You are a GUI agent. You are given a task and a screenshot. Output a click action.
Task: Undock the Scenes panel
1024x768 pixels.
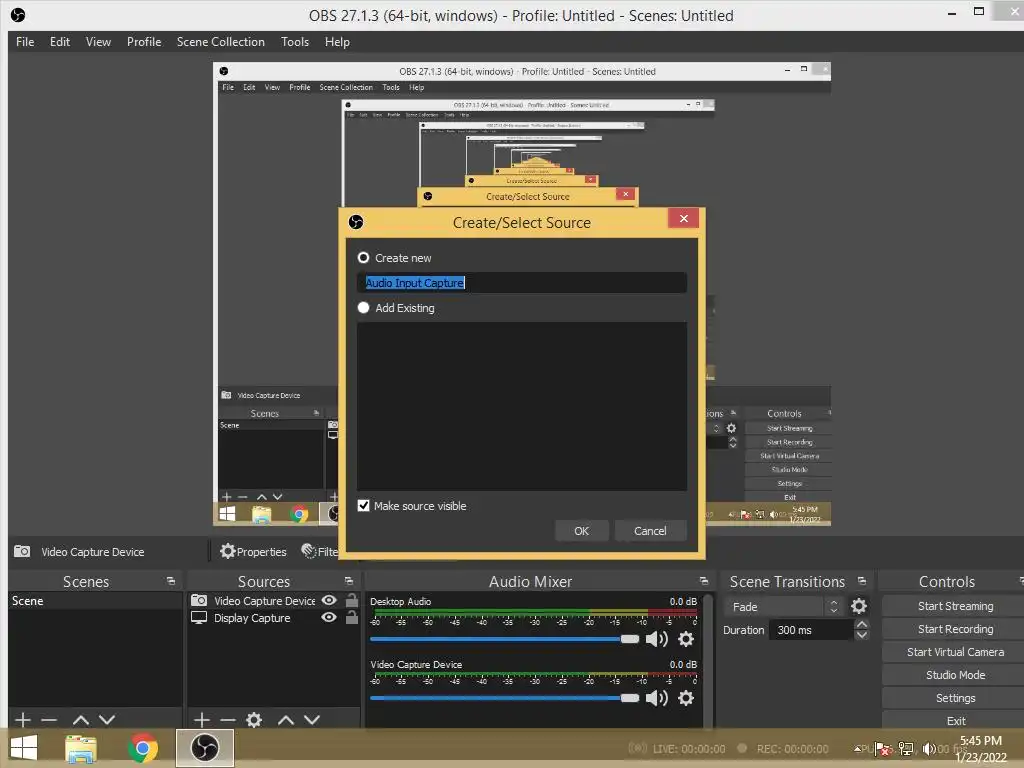pos(171,581)
